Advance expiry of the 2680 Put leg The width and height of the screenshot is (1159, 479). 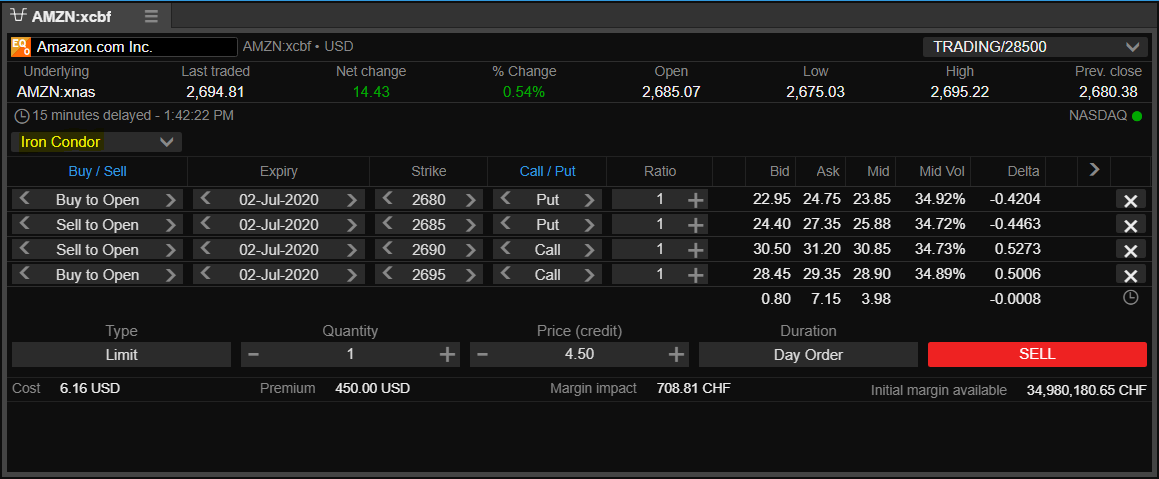(x=352, y=200)
